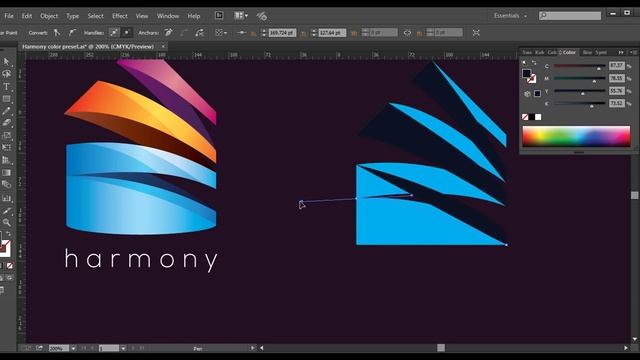Click the Black K slider track
This screenshot has height=360, width=640.
click(x=579, y=104)
